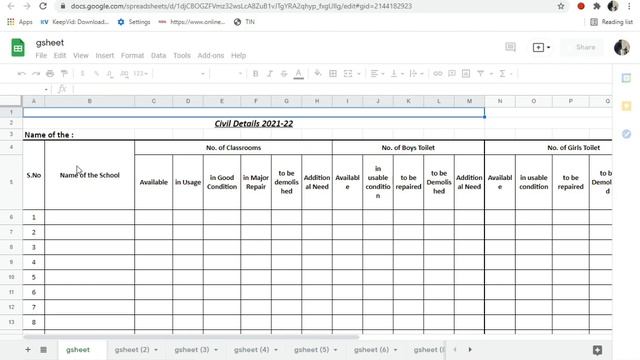The width and height of the screenshot is (640, 360).
Task: Redo the last undone action
Action: (36, 73)
